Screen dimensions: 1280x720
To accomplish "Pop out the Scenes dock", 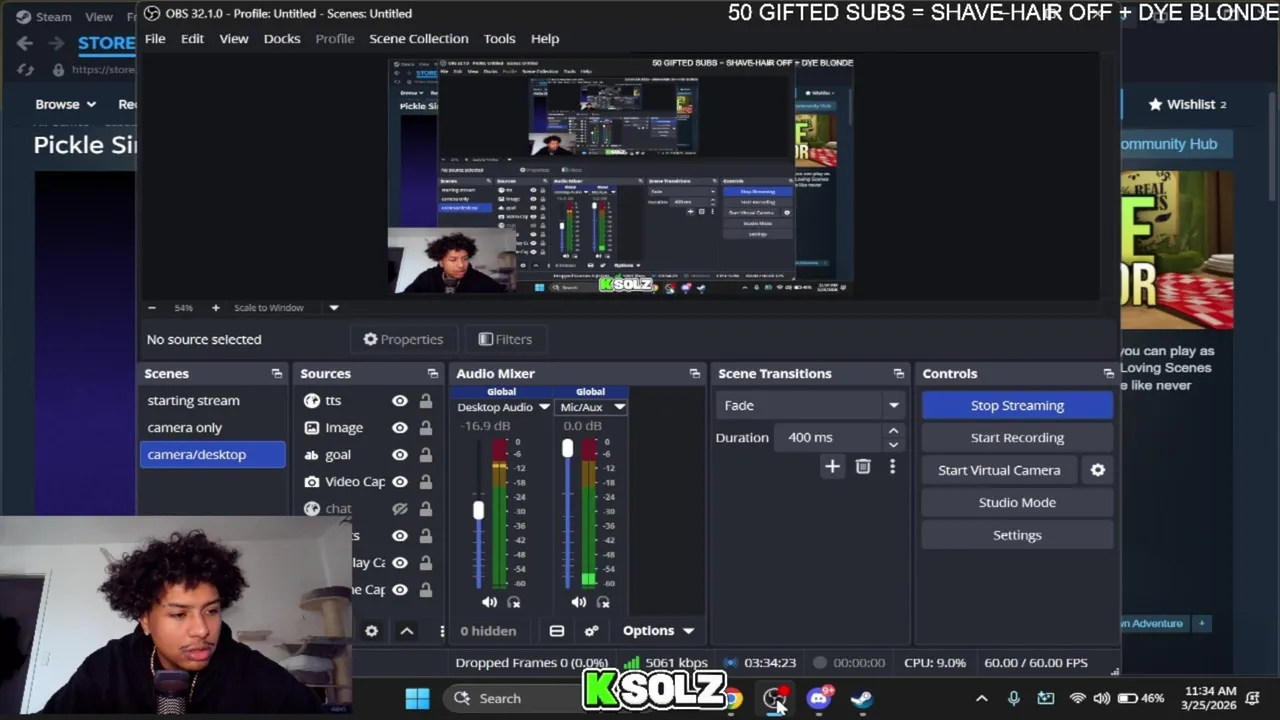I will 277,373.
